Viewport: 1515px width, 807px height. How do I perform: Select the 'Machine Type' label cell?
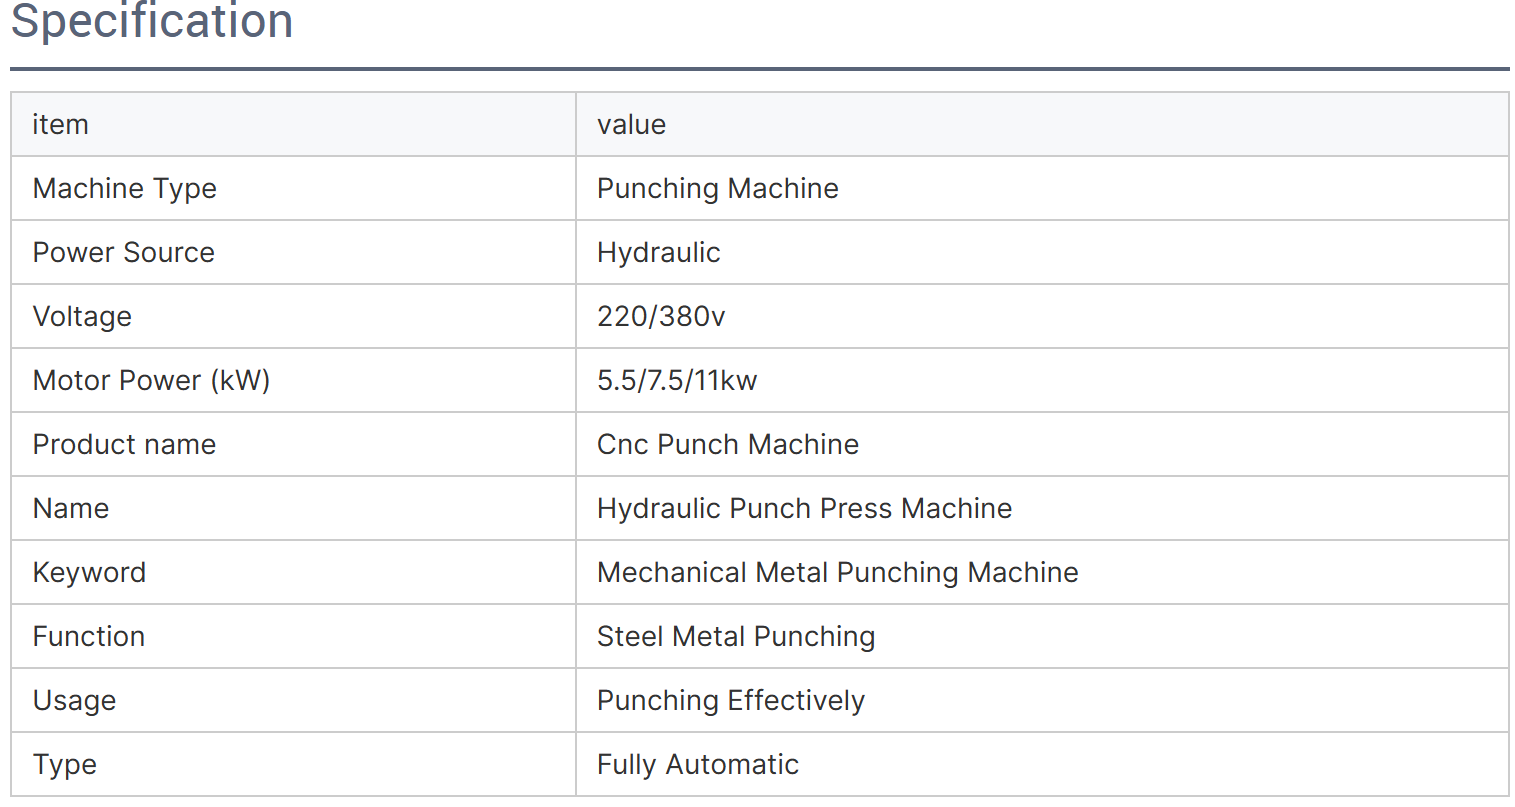click(x=124, y=189)
